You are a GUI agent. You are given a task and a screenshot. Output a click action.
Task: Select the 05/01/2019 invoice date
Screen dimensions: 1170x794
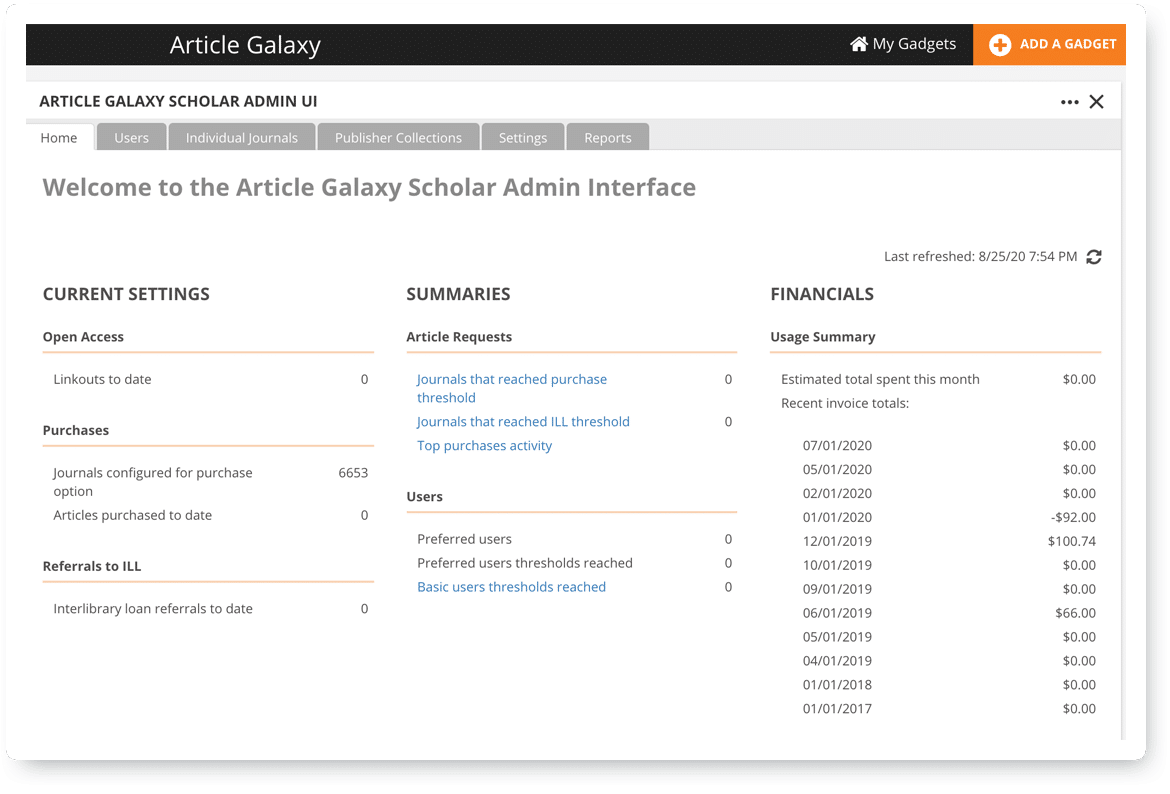837,637
